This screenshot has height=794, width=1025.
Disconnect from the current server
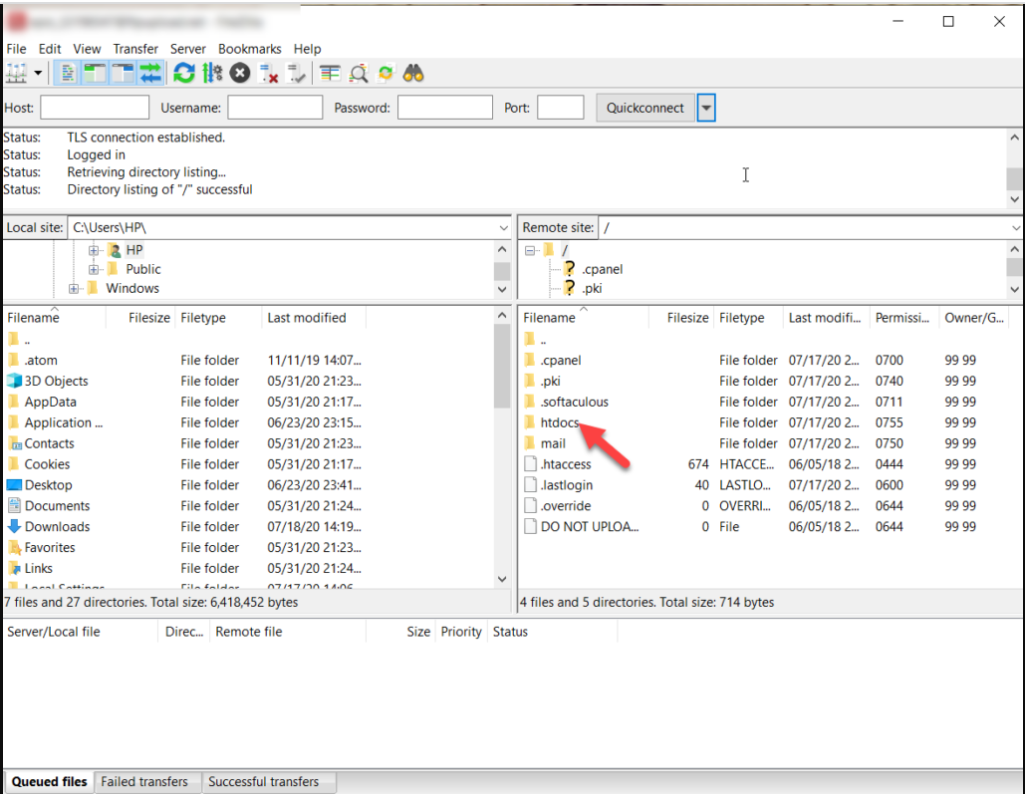point(268,73)
